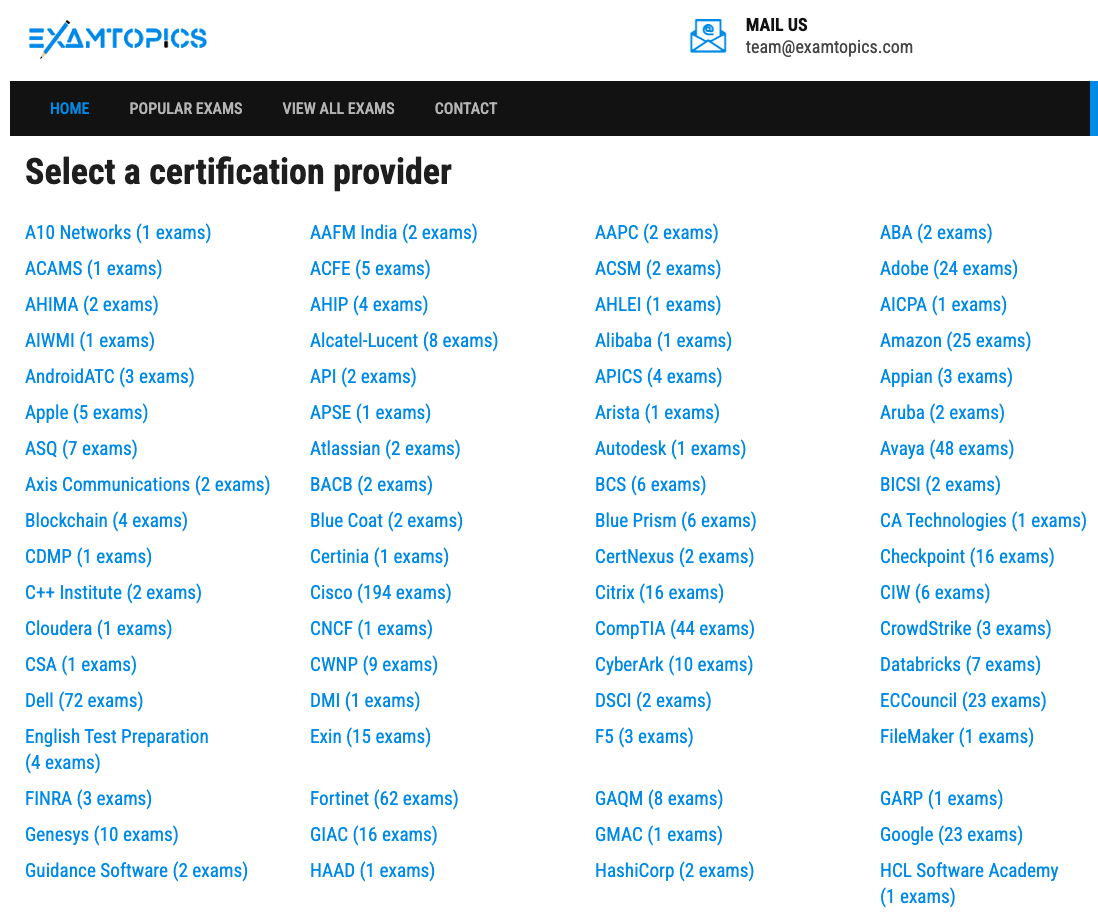
Task: Click the ExamTopics logo
Action: pyautogui.click(x=117, y=39)
